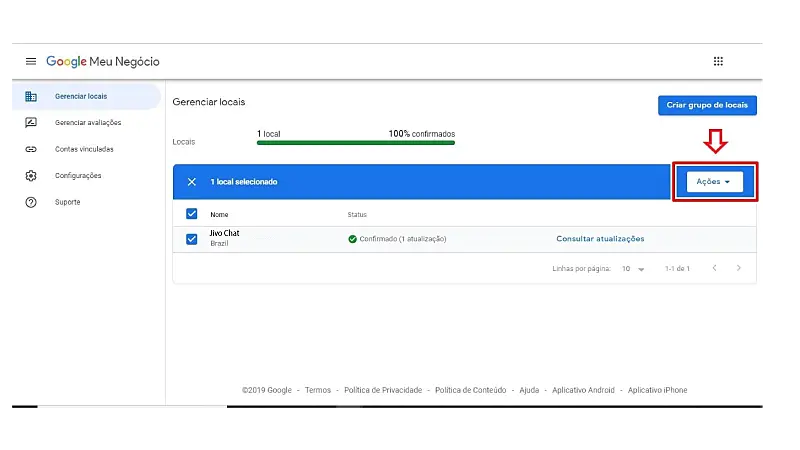Screen dimensions: 800x450
Task: Open Aplicativo Android footer link
Action: pos(583,390)
